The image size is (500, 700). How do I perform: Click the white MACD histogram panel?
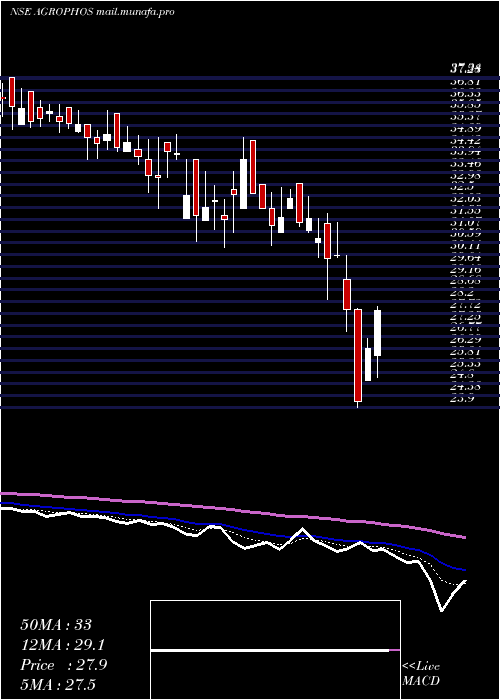click(x=275, y=650)
